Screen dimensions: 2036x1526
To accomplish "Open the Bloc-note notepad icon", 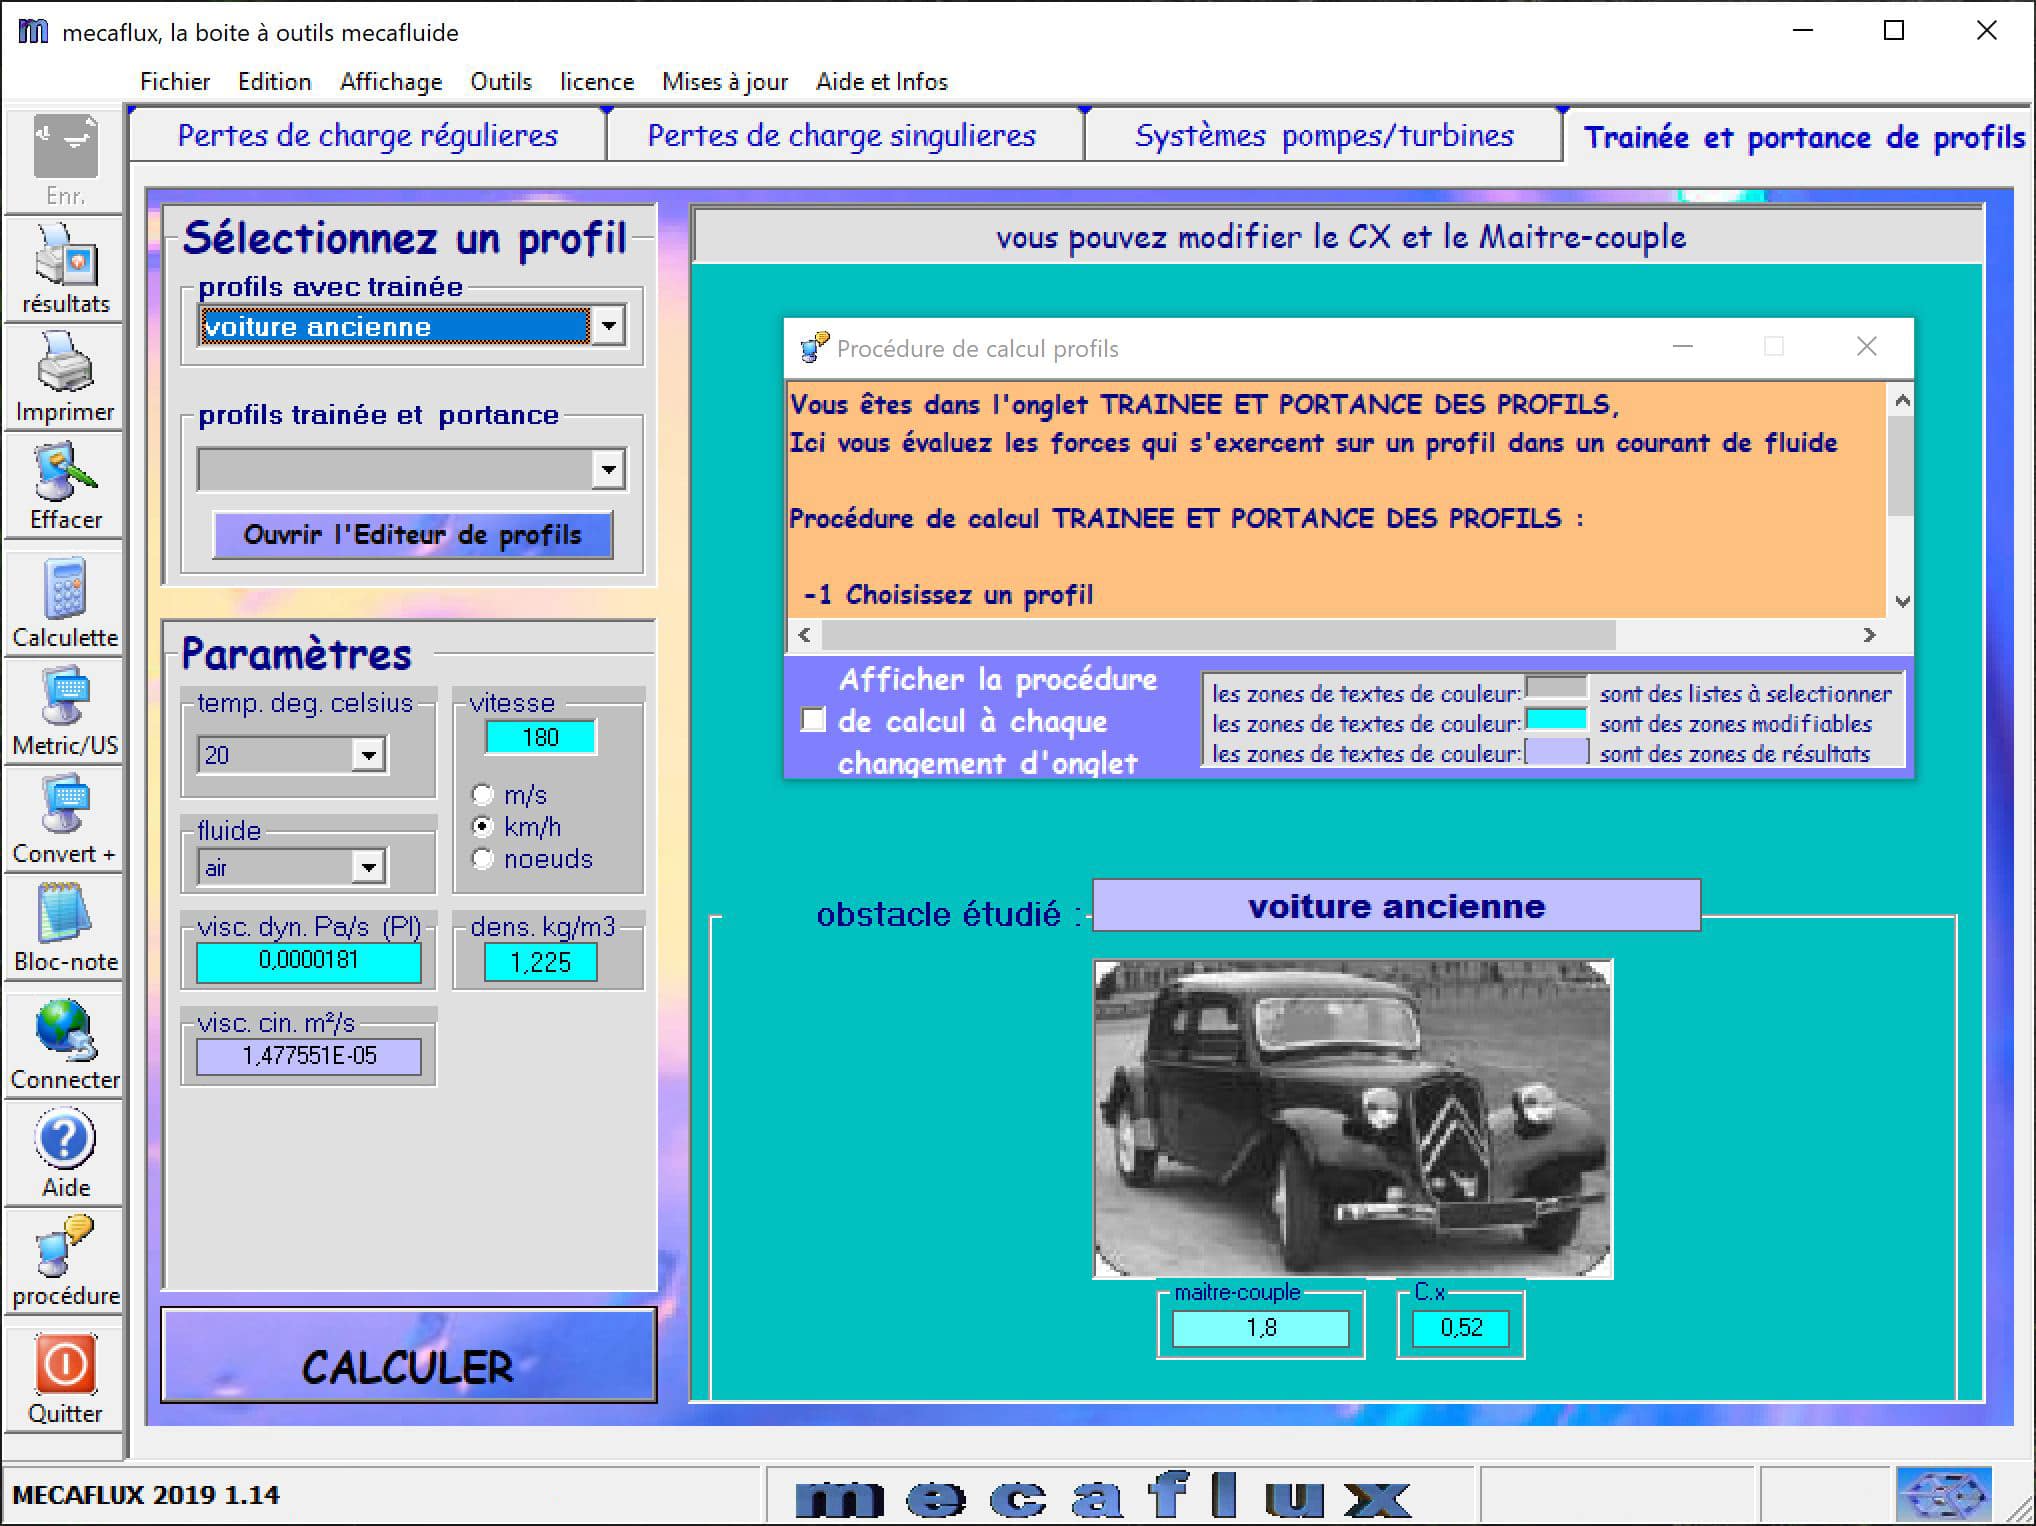I will coord(65,924).
